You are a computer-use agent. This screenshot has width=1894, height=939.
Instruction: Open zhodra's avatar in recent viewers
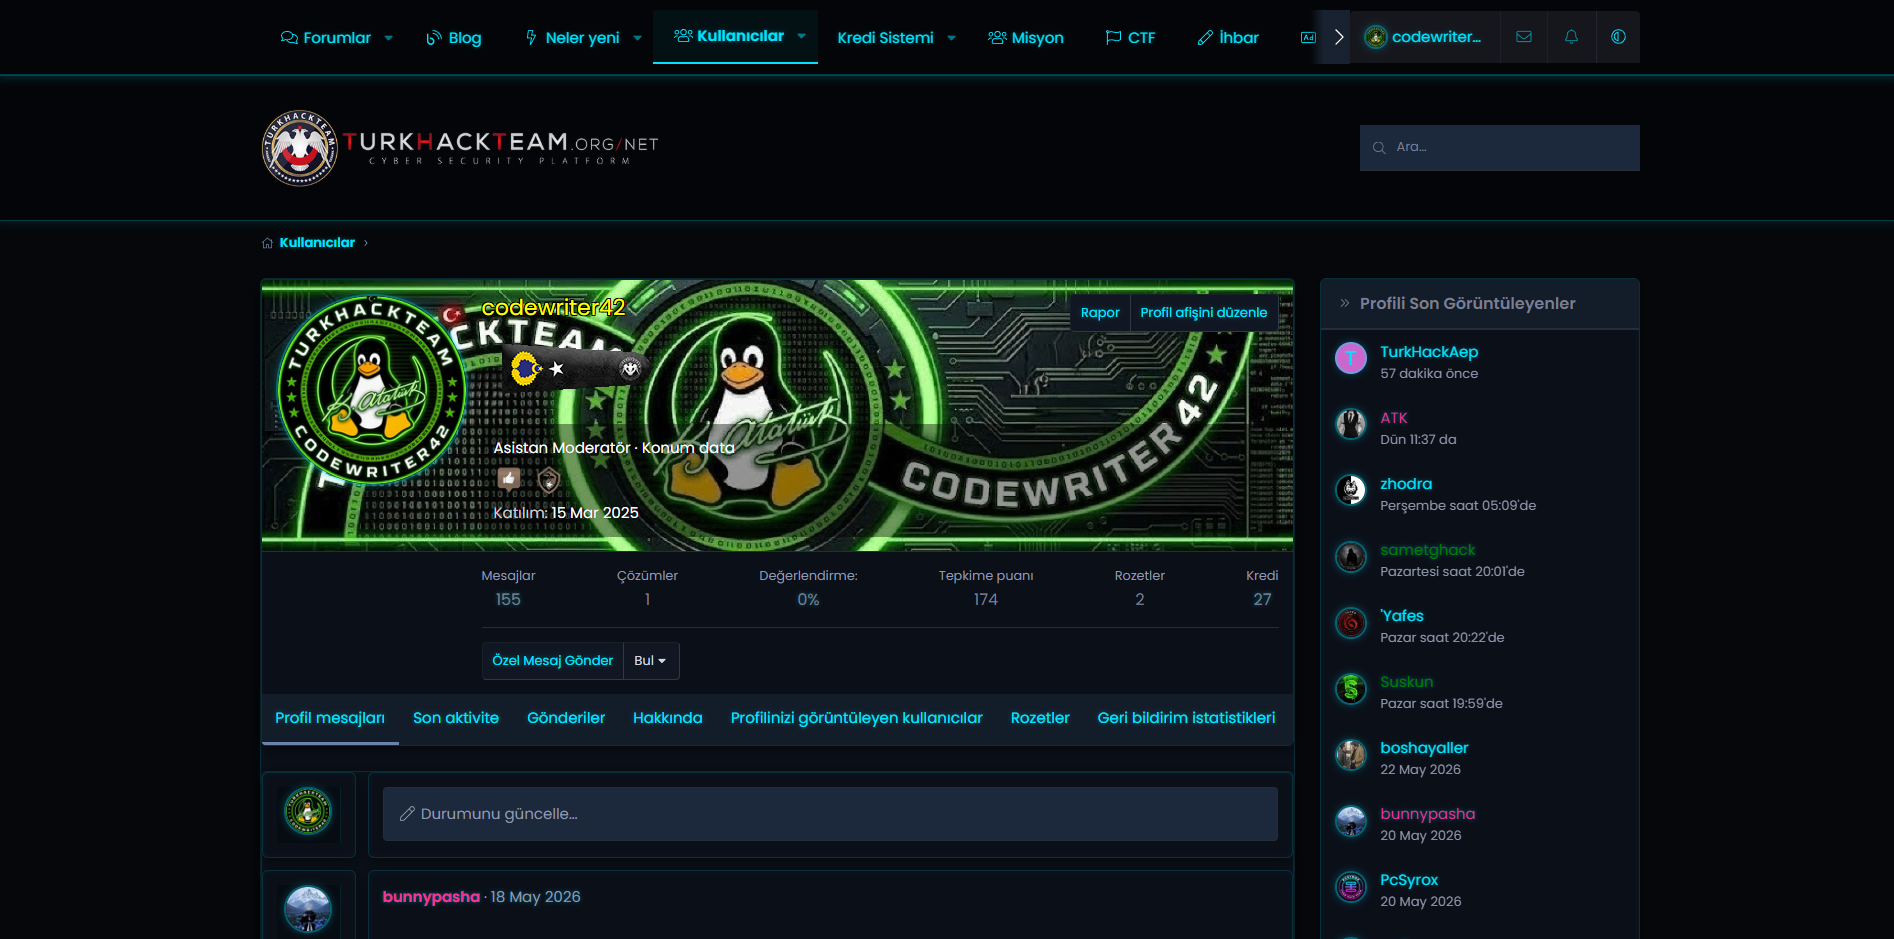pos(1351,490)
